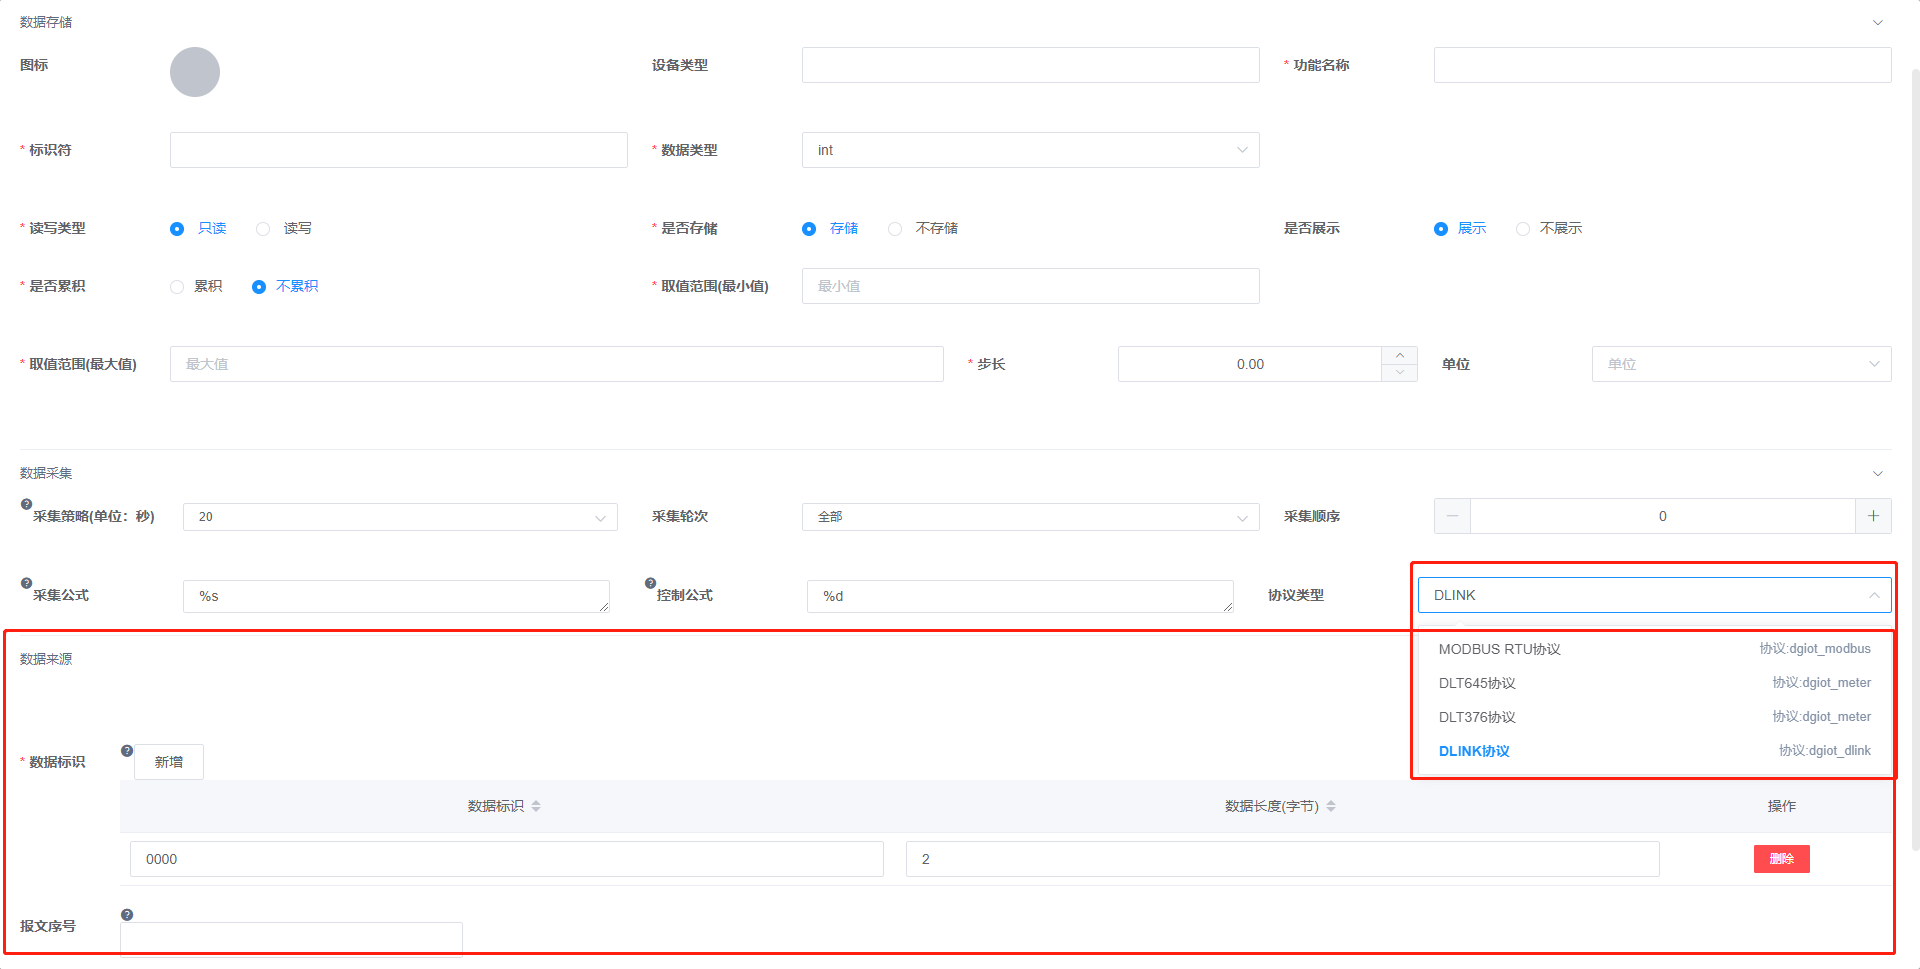The image size is (1920, 969).
Task: Open 数据类型 dropdown showing int
Action: (1031, 150)
